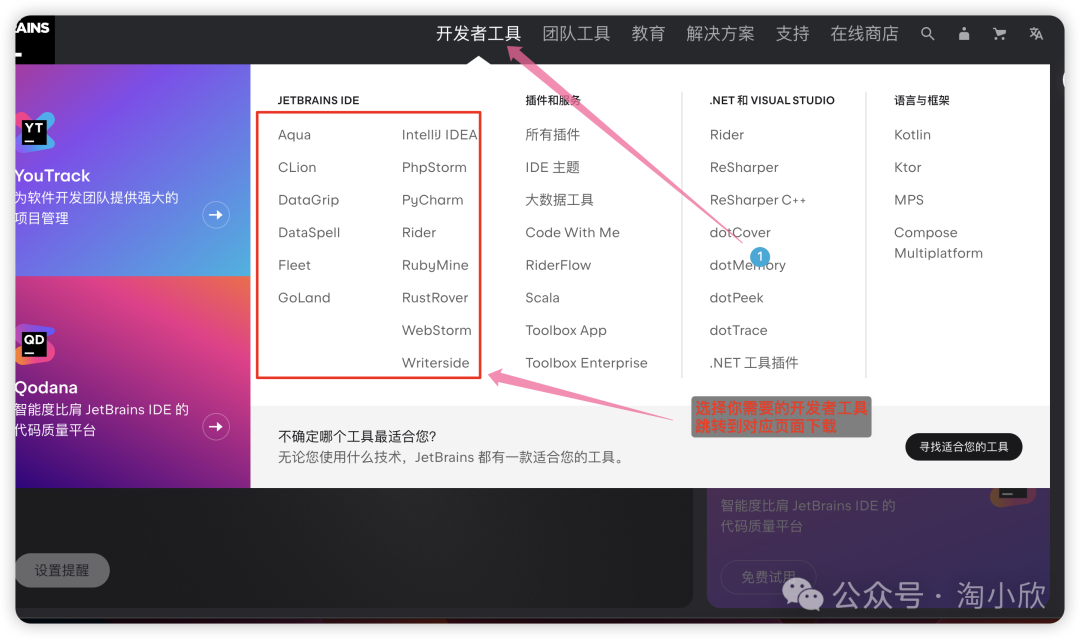Open the ReSharper link

(744, 167)
